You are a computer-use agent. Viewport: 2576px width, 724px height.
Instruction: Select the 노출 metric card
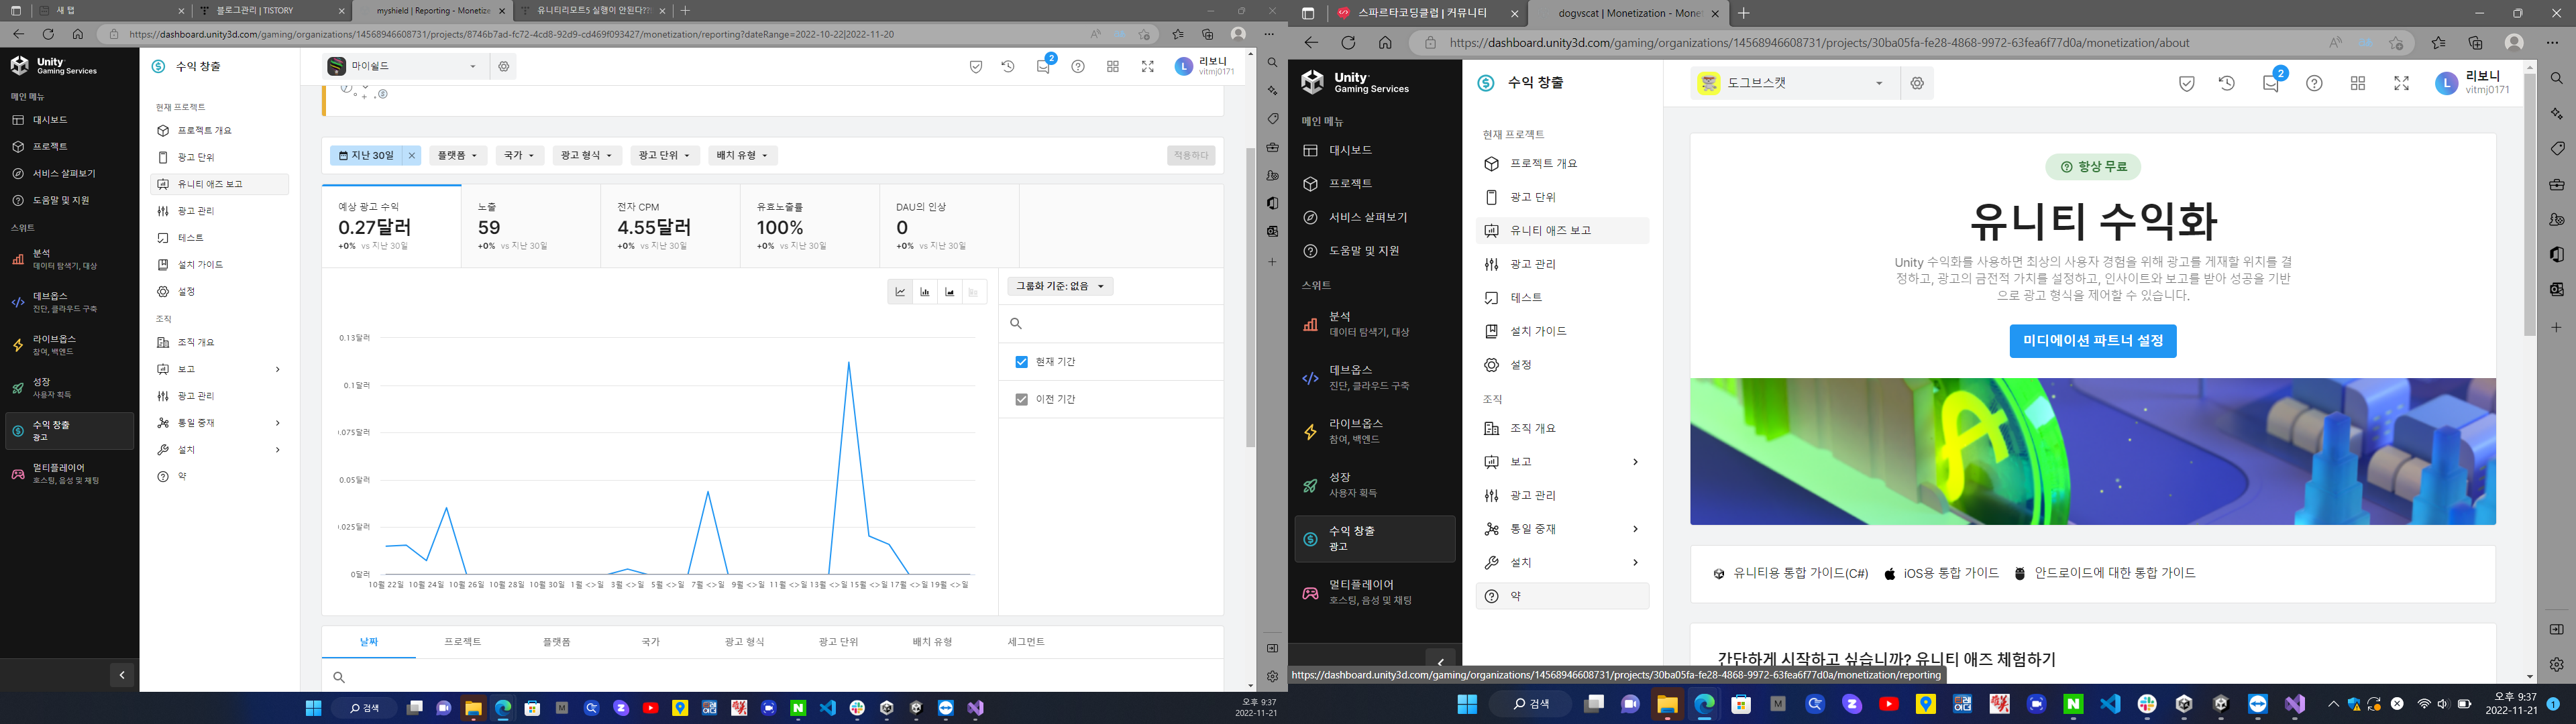tap(531, 227)
